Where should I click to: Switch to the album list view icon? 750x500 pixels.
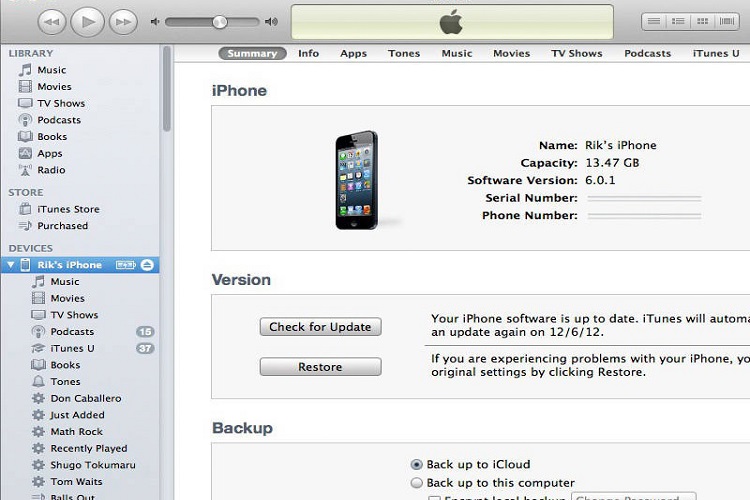(678, 21)
